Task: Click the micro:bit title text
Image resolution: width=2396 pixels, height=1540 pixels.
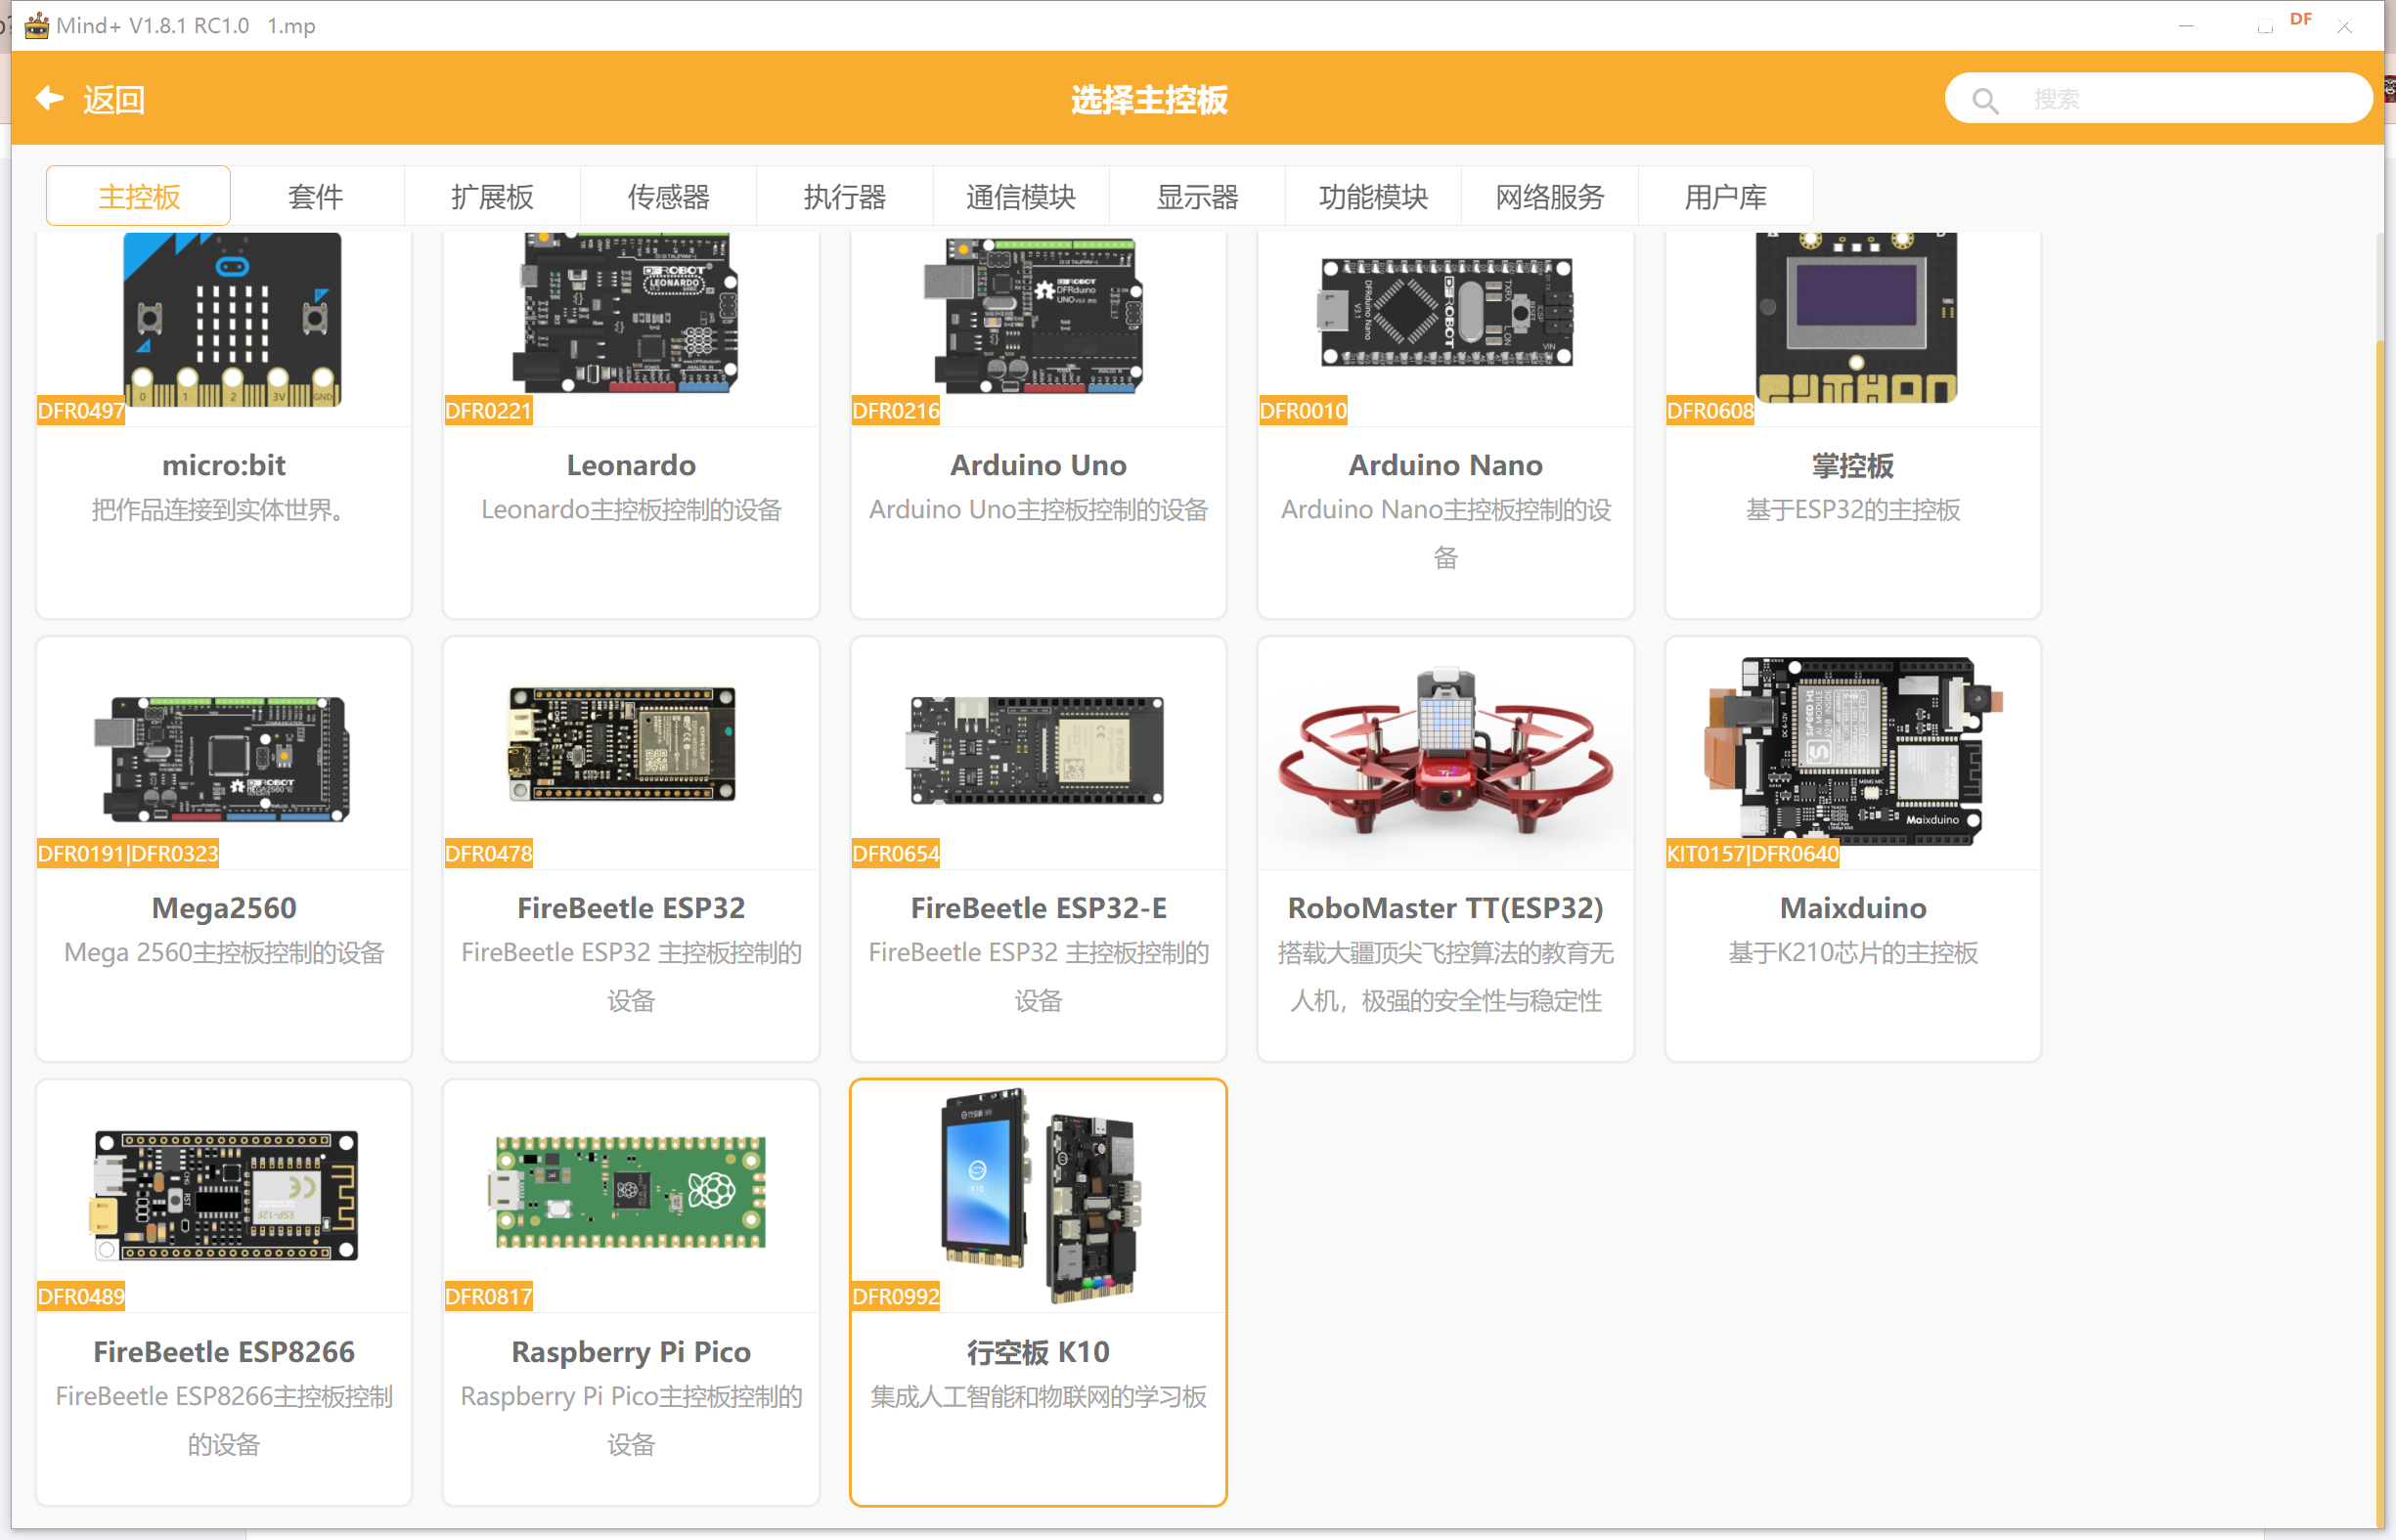Action: [x=224, y=466]
